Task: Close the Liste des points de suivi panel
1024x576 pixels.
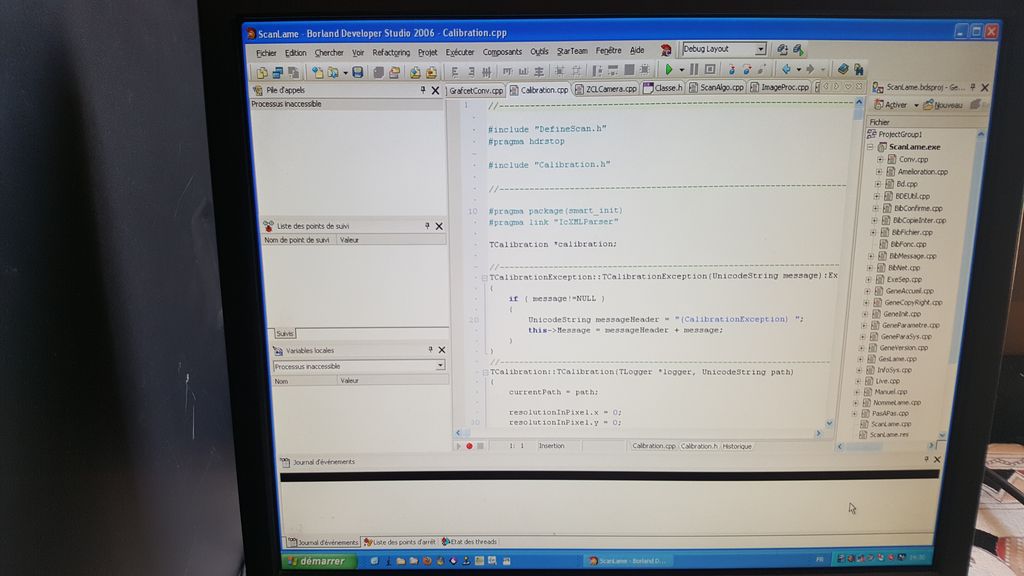Action: [439, 226]
